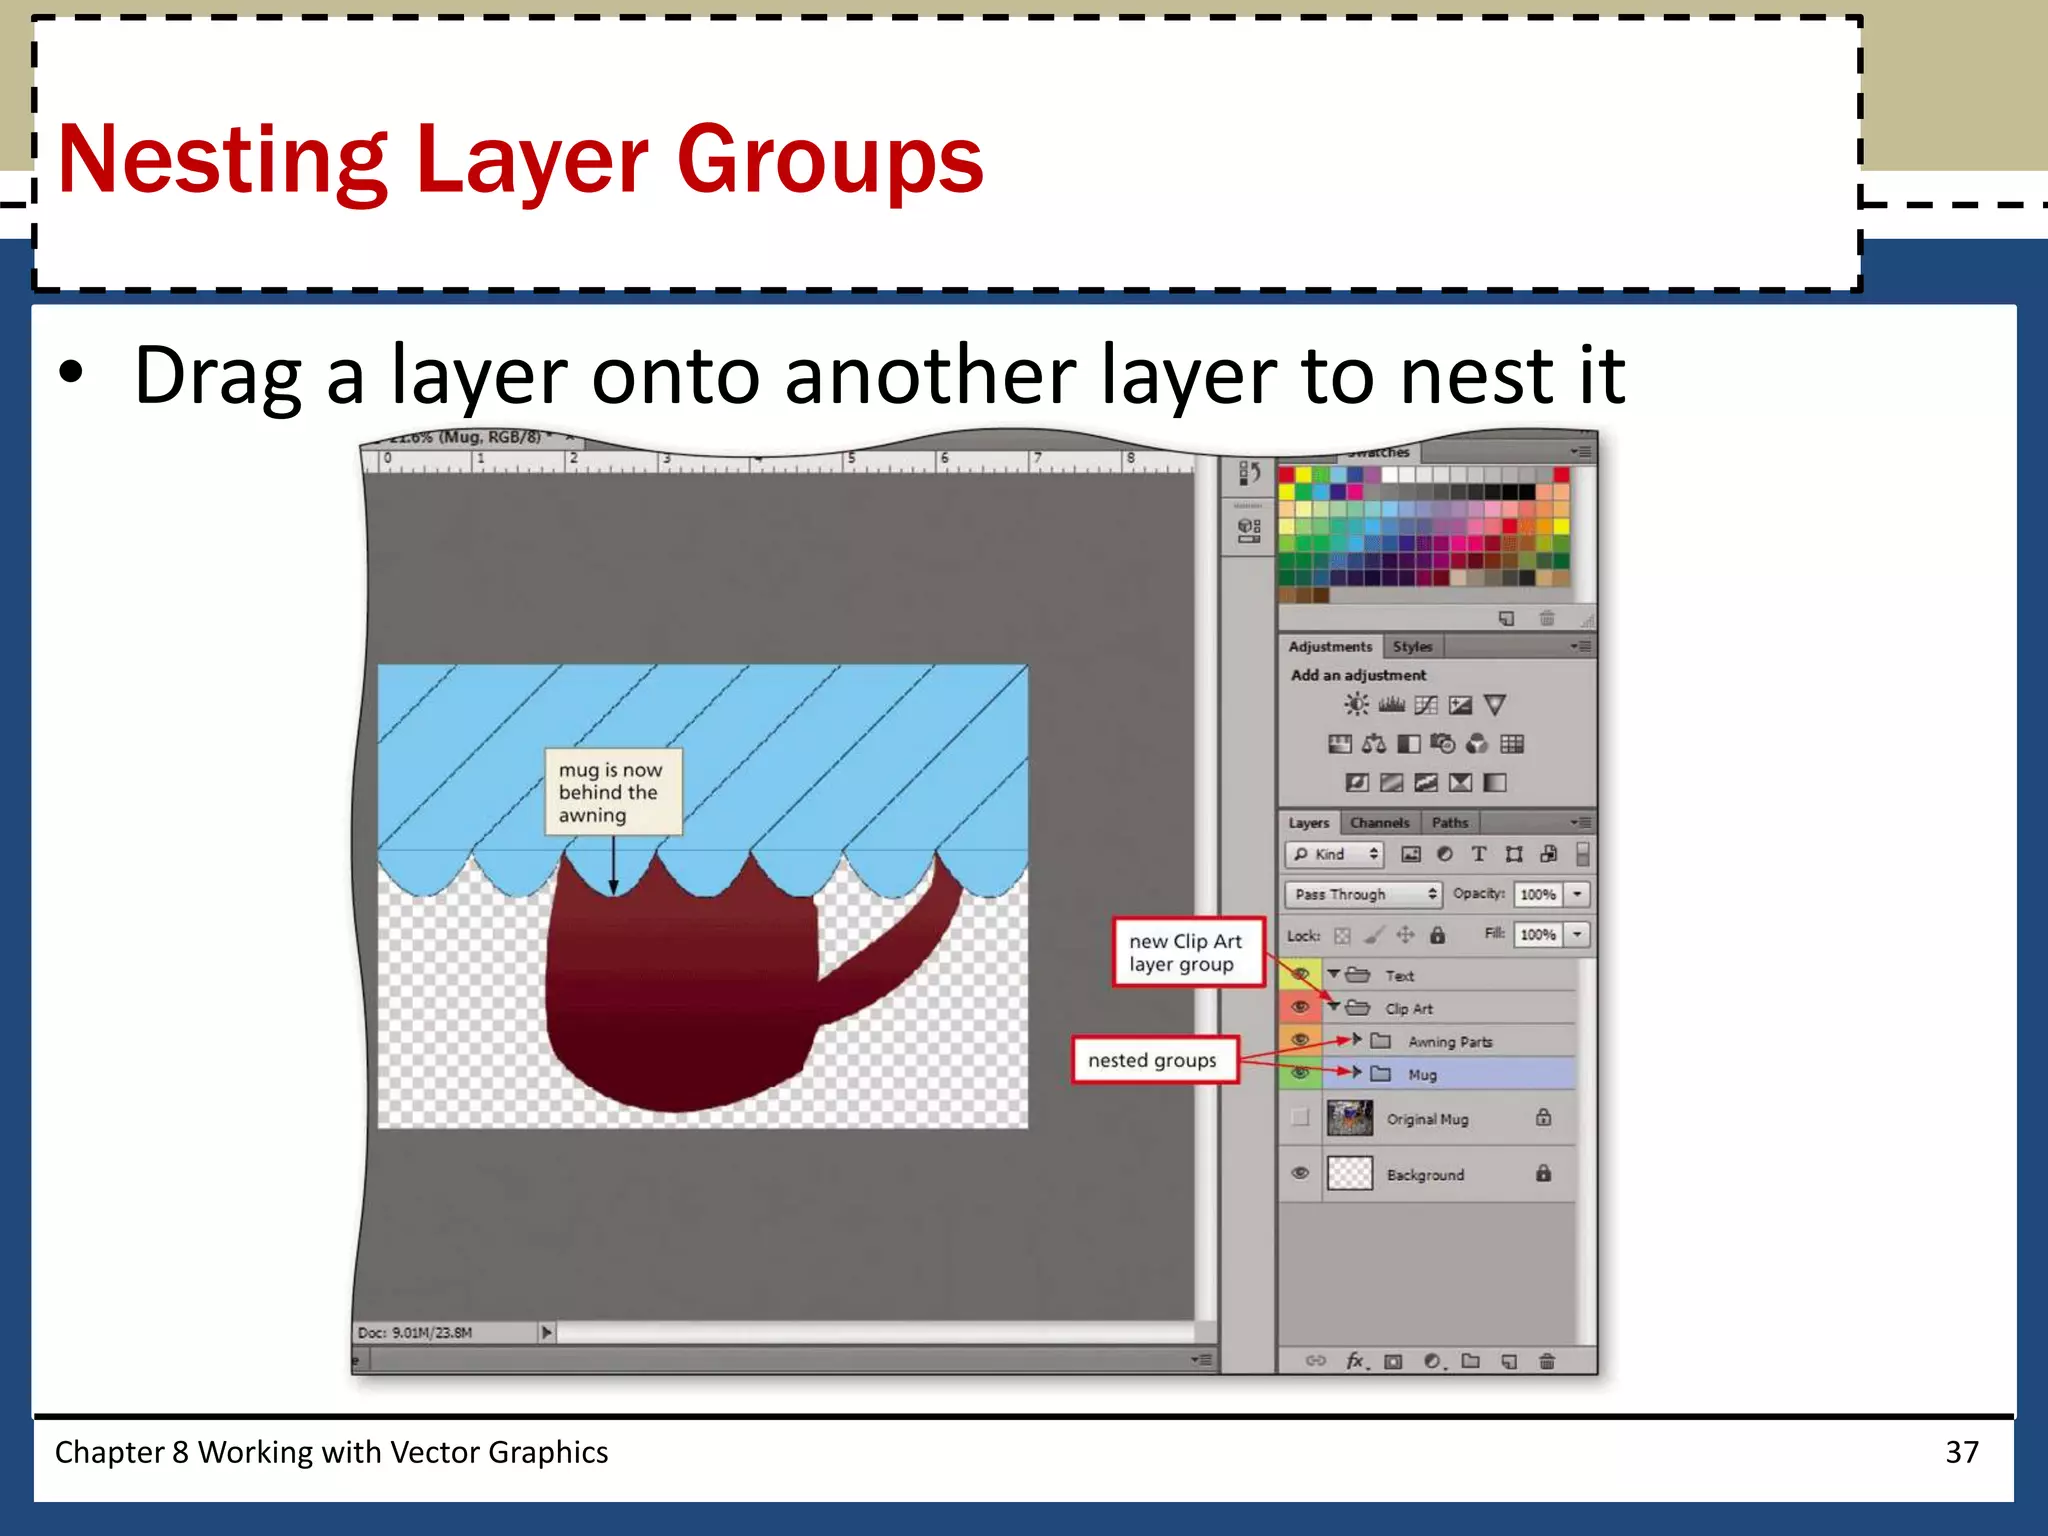Add a layer style with fx icon

[1356, 1361]
